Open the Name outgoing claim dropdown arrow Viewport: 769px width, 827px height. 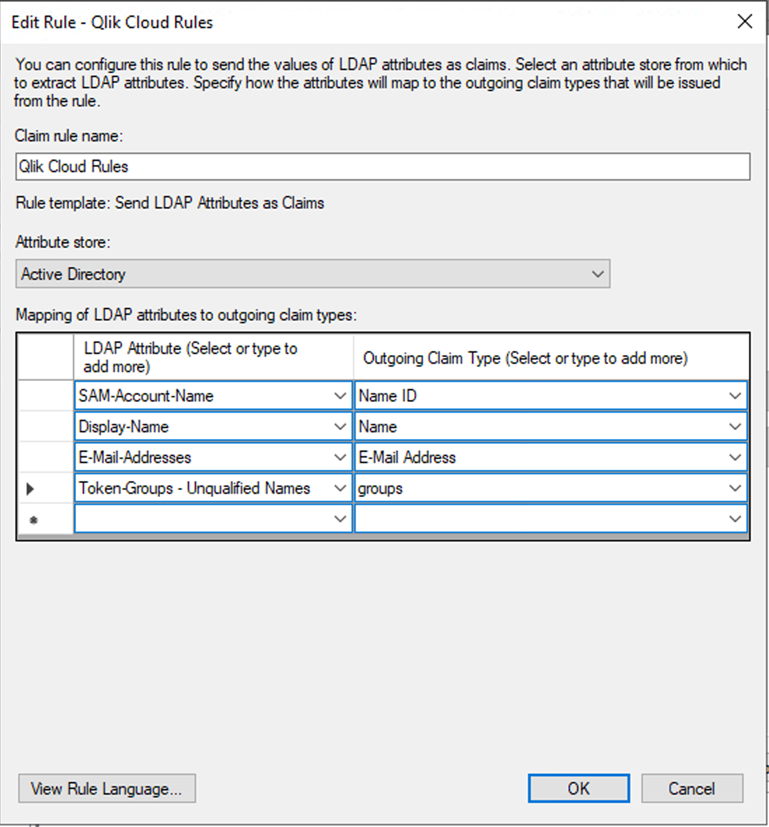pos(736,427)
